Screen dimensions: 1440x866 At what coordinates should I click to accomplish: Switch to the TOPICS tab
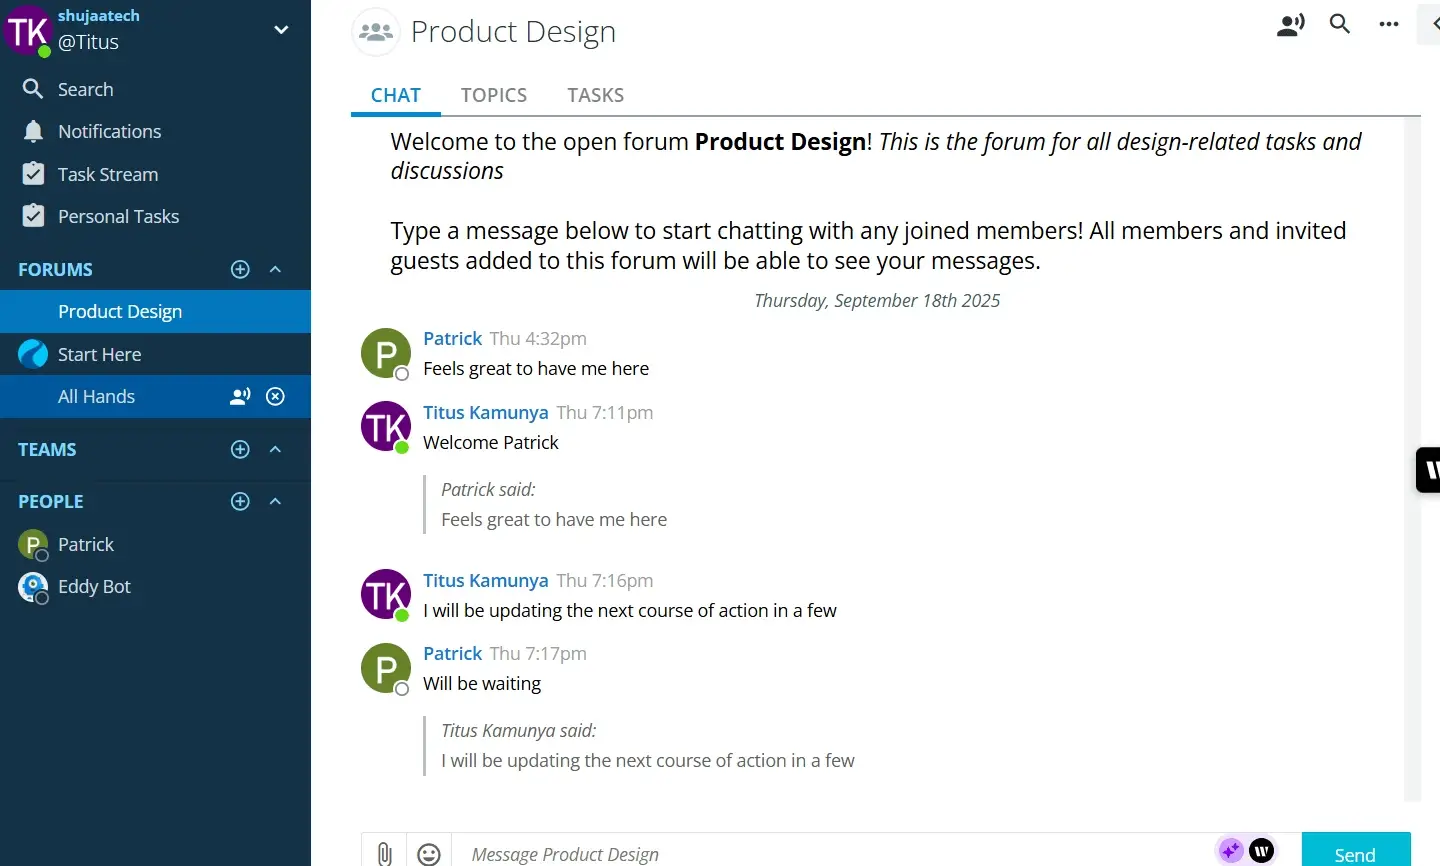[493, 95]
